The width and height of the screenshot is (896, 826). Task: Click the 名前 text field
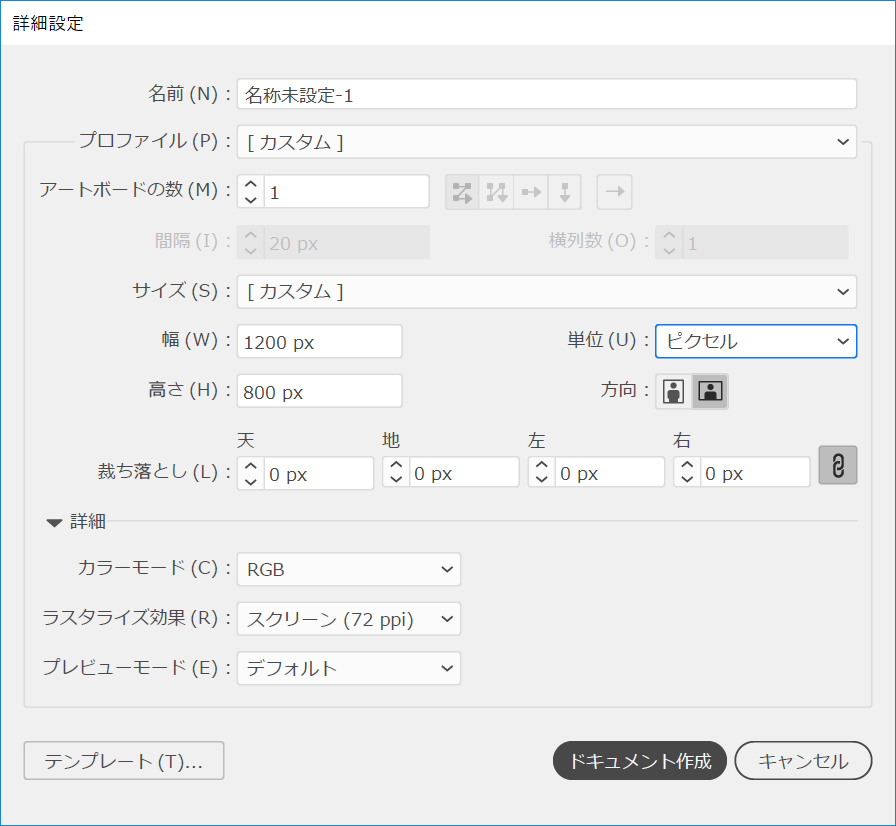pyautogui.click(x=546, y=94)
